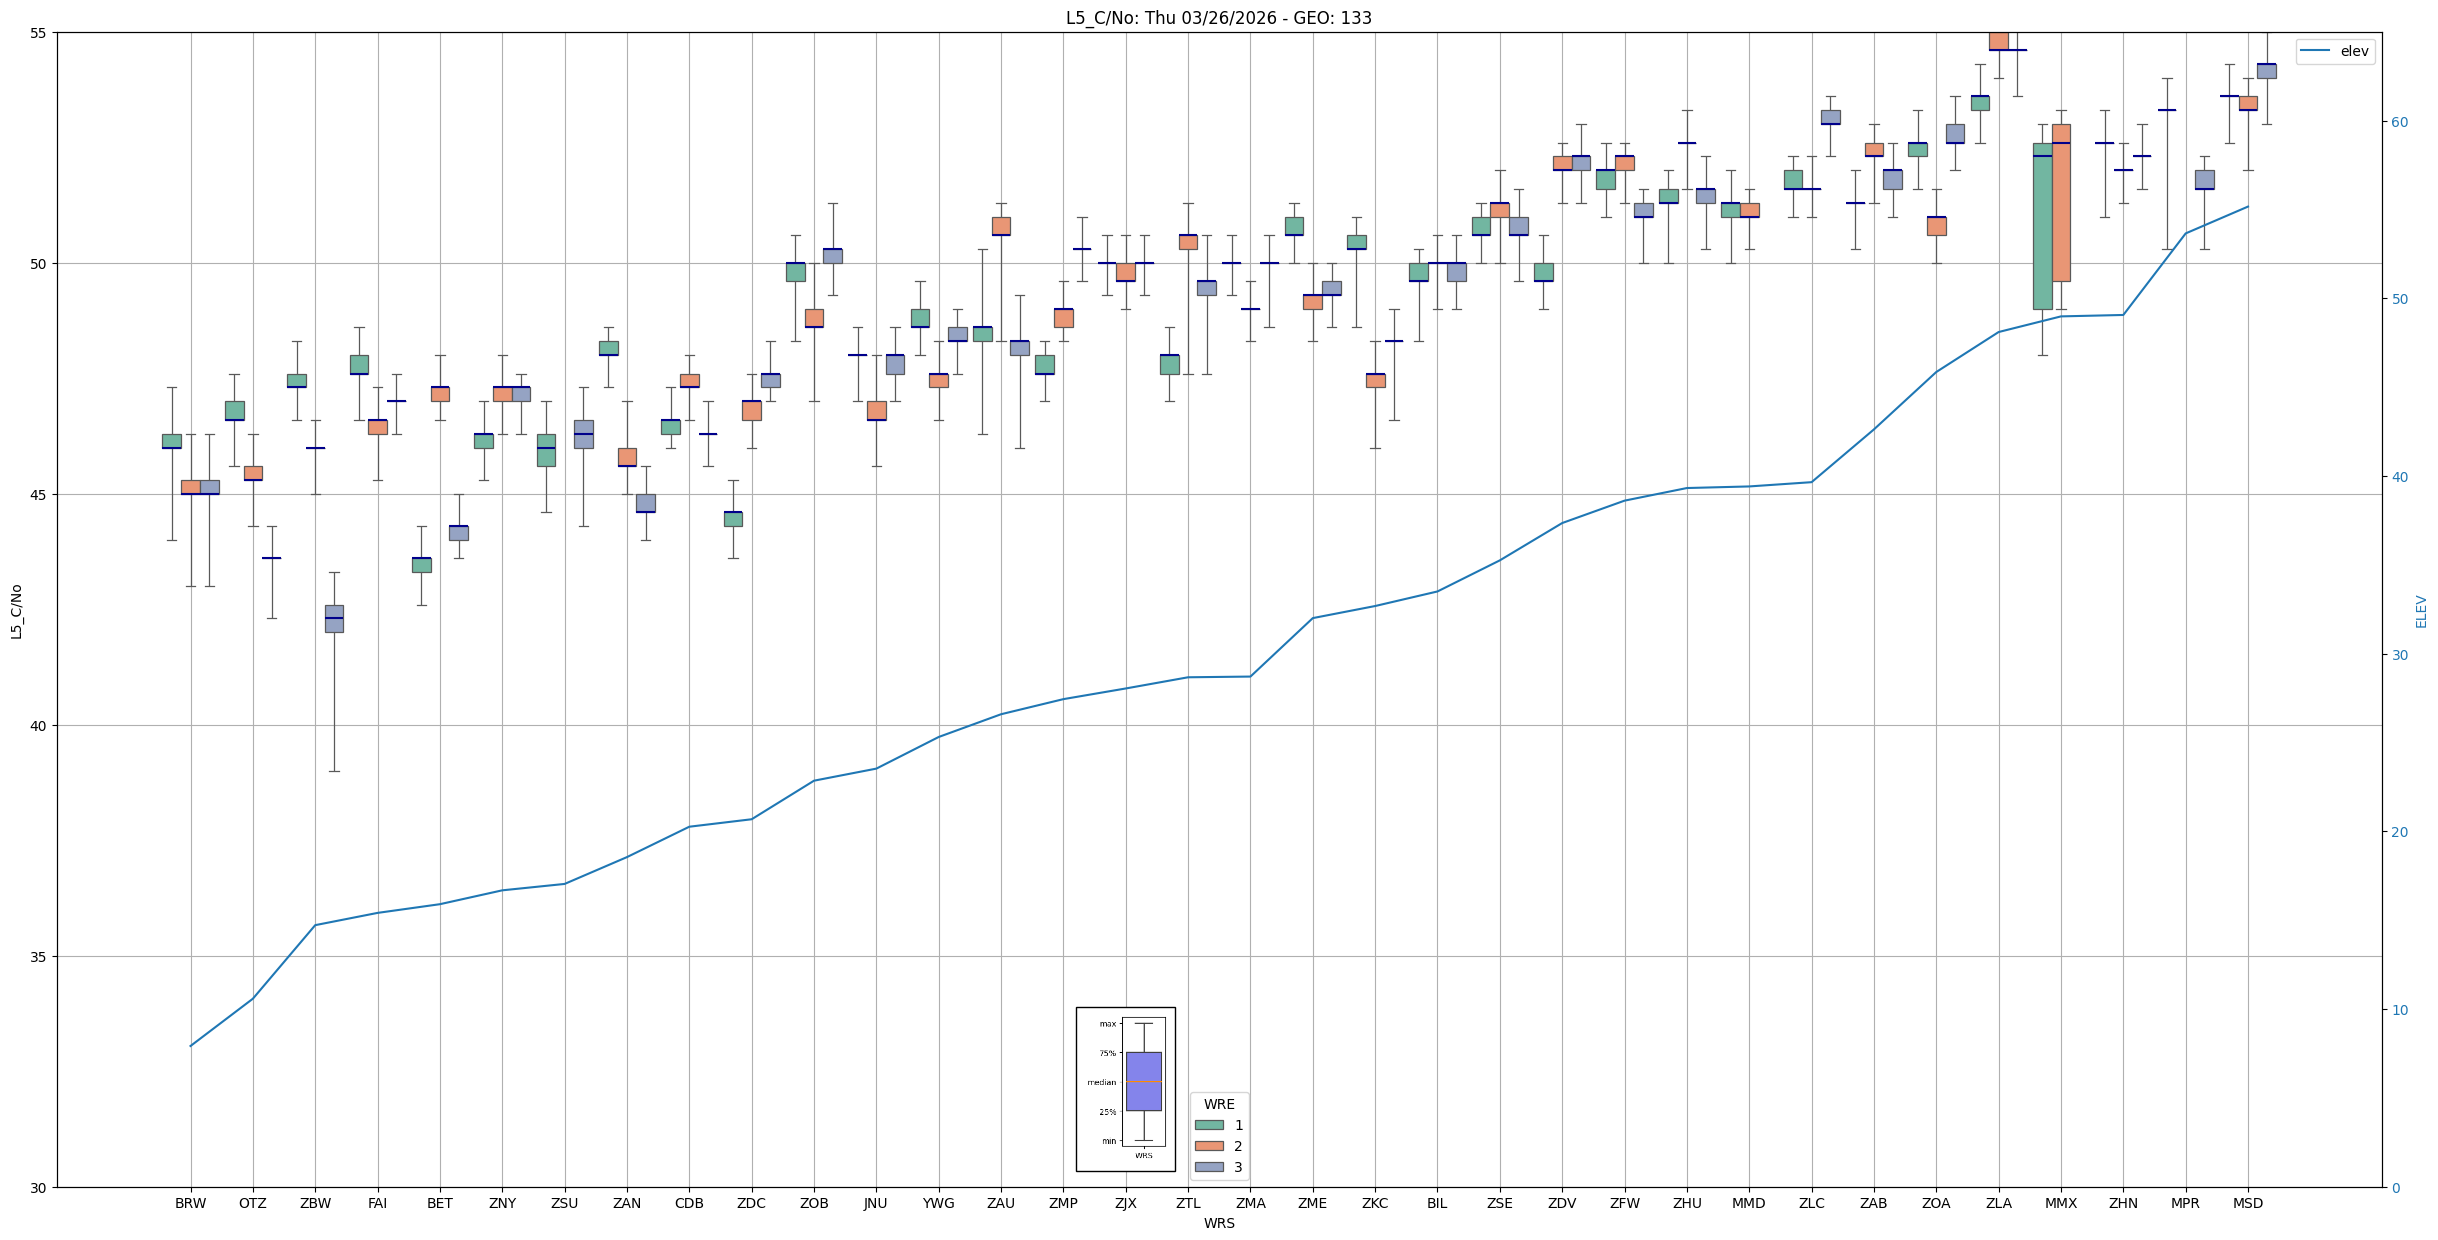Click the ELEV right axis title

click(2421, 612)
